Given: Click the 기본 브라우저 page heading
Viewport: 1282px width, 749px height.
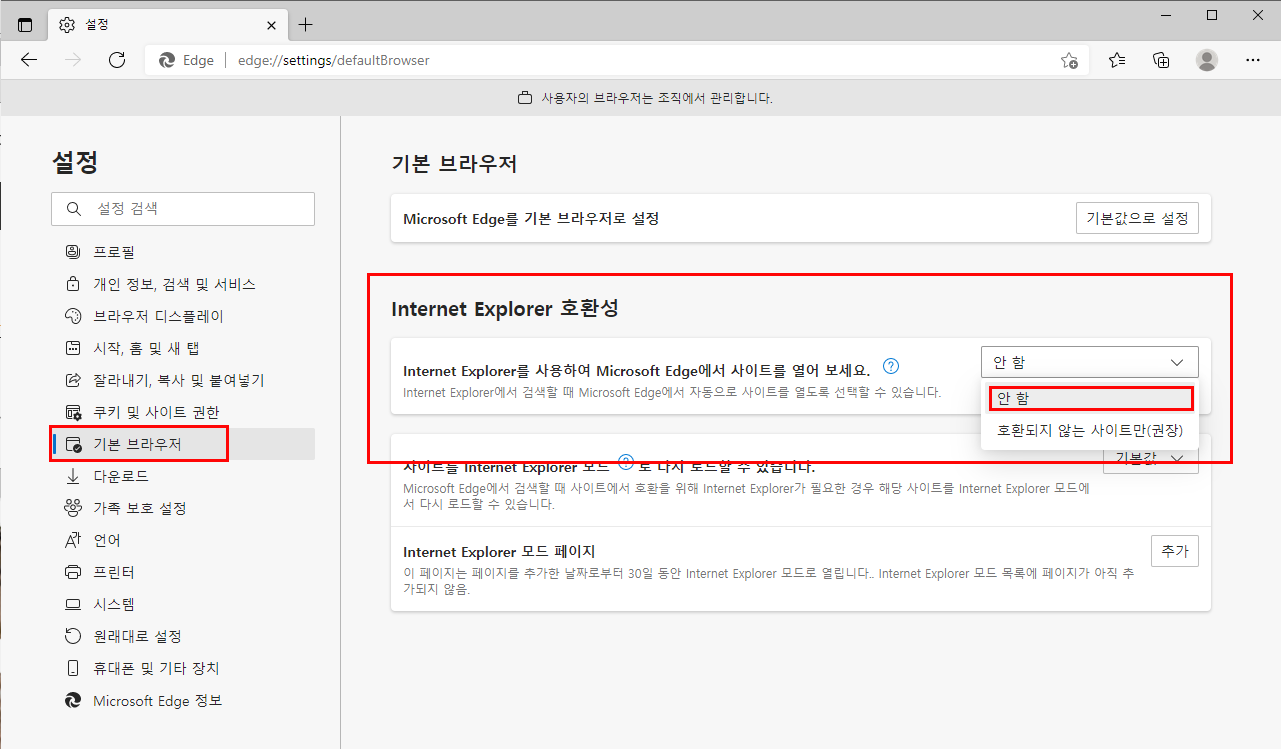Looking at the screenshot, I should [x=454, y=164].
